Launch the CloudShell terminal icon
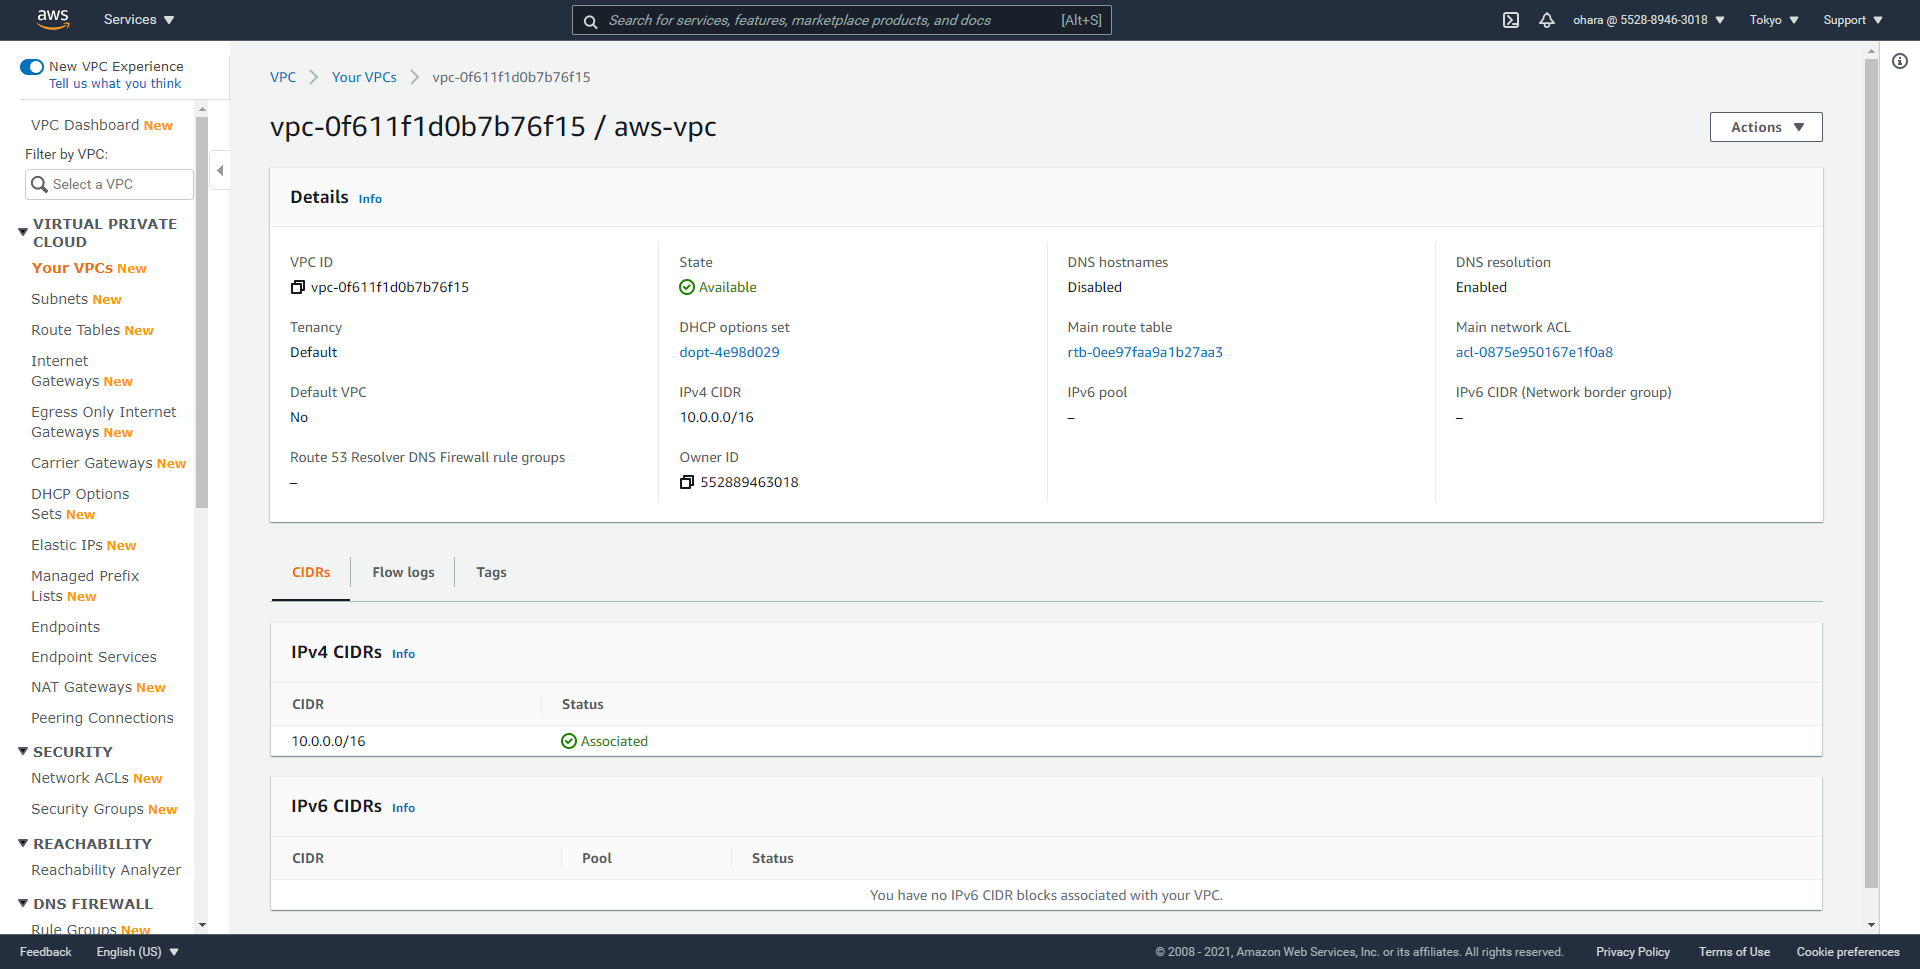The height and width of the screenshot is (969, 1920). [1510, 20]
